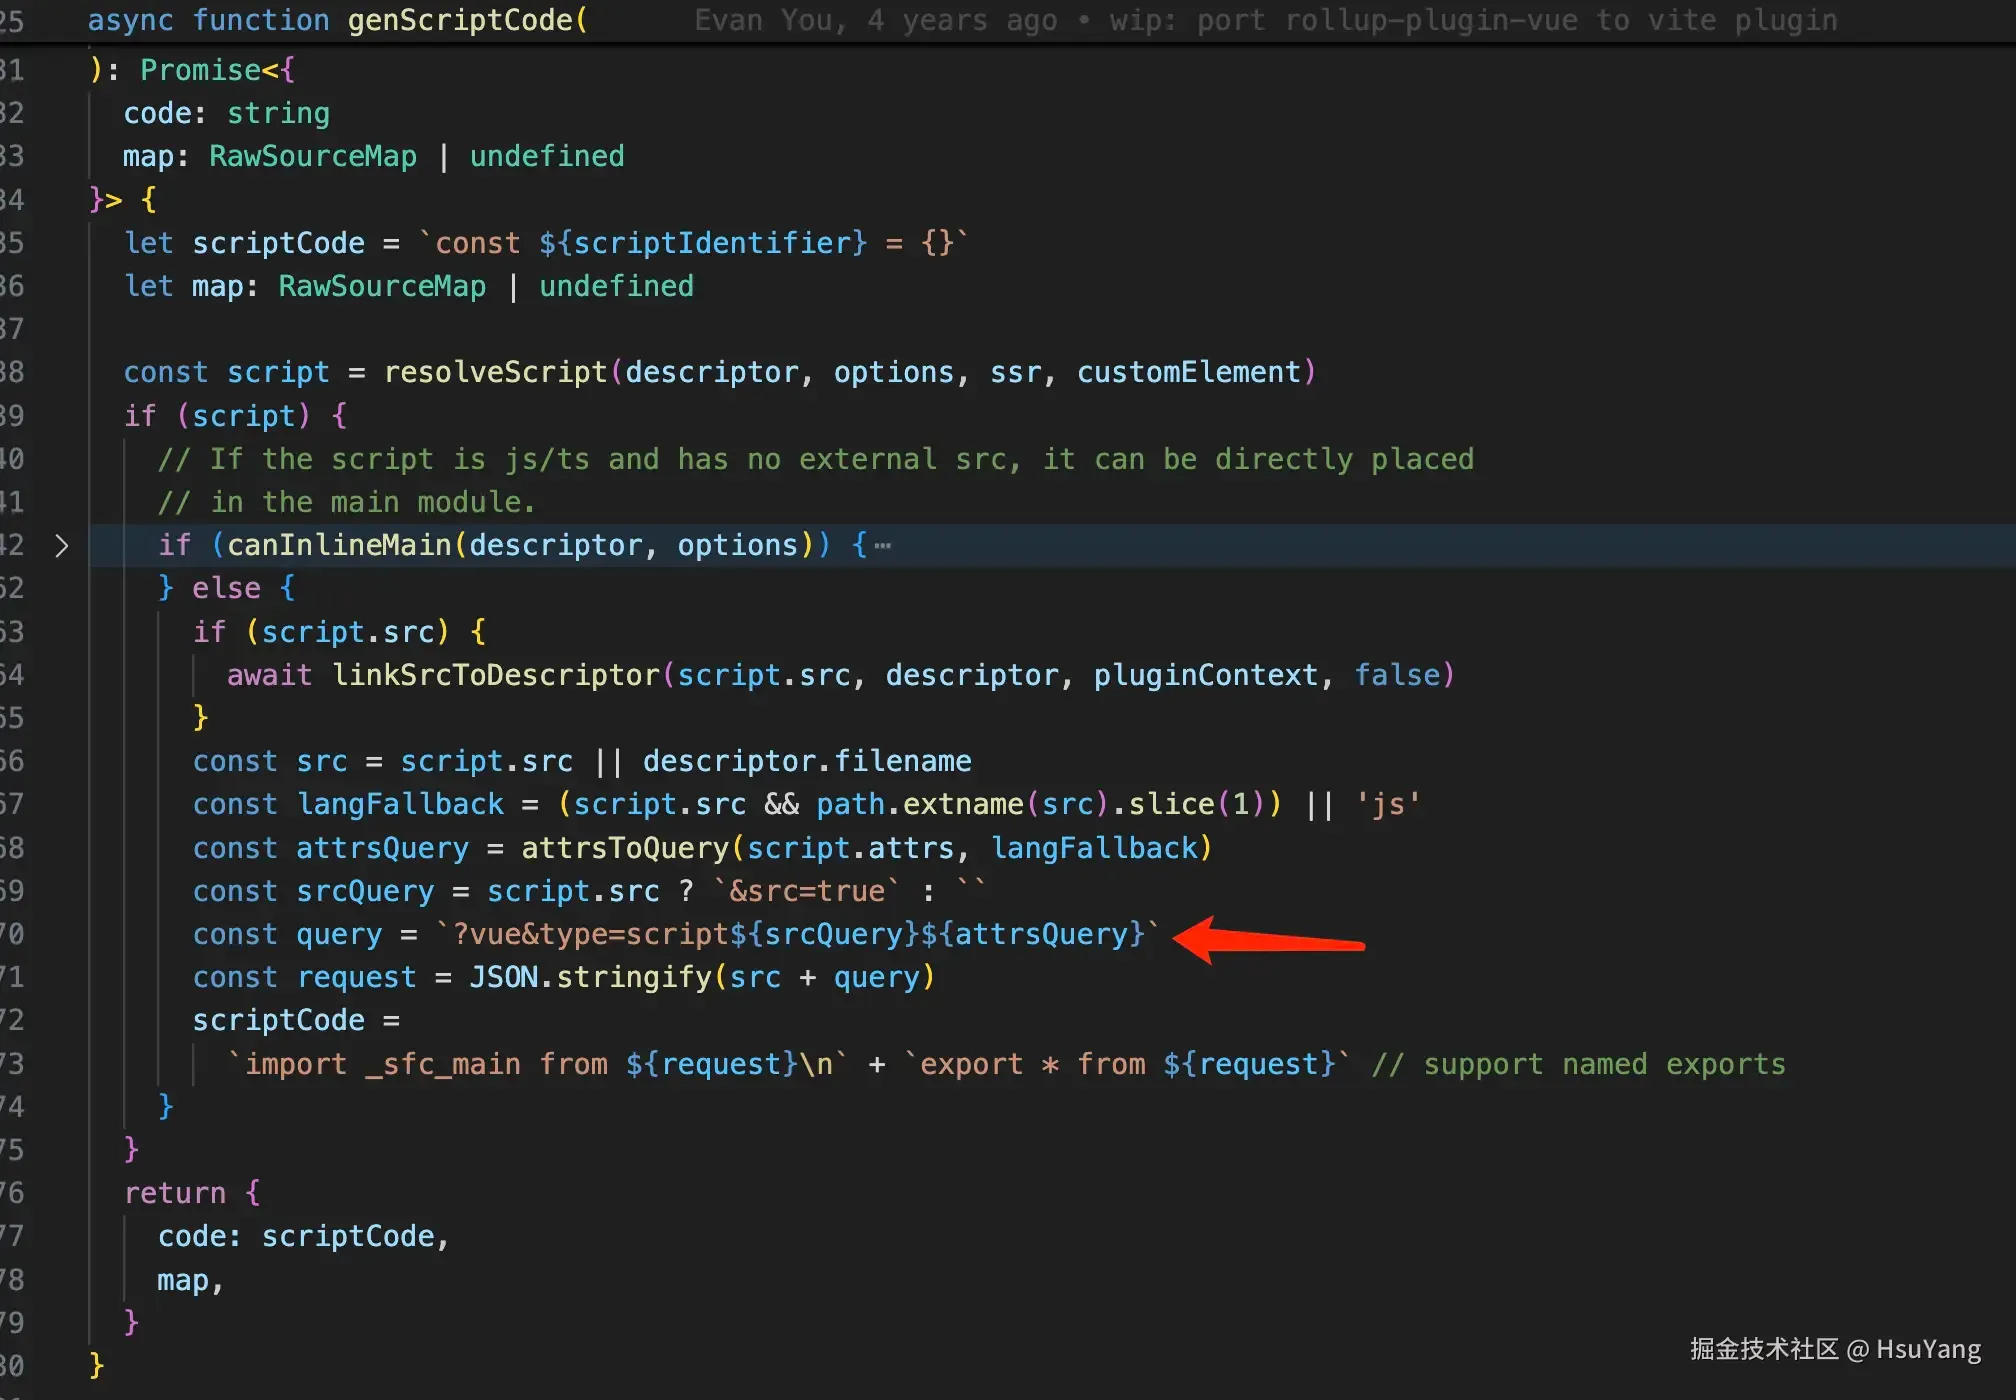Viewport: 2016px width, 1400px height.
Task: Click 'false' argument in linkSrcToDescriptor call
Action: [x=1397, y=675]
